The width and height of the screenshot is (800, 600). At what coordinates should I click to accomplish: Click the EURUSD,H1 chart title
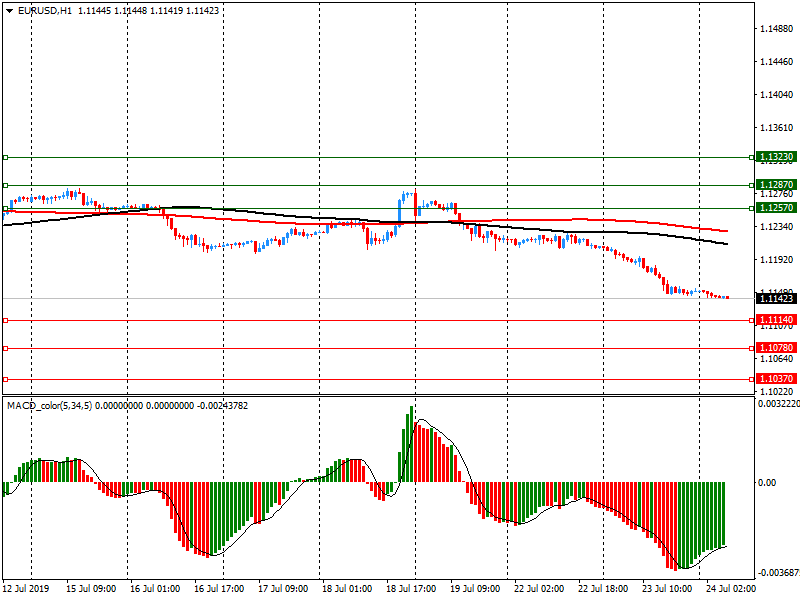coord(45,11)
